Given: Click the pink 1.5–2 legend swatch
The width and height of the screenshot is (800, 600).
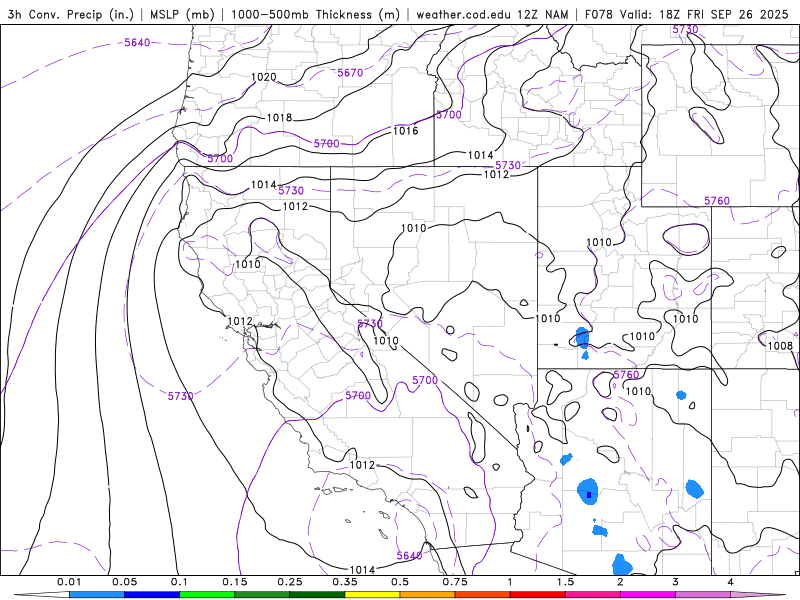Looking at the screenshot, I should (593, 595).
